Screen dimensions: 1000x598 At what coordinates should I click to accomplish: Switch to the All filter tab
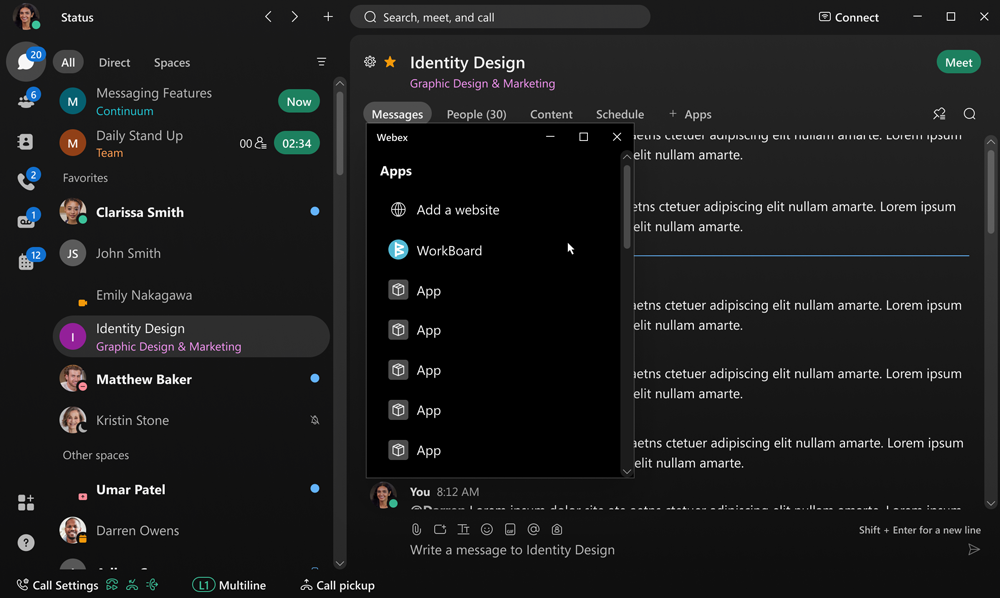point(68,62)
